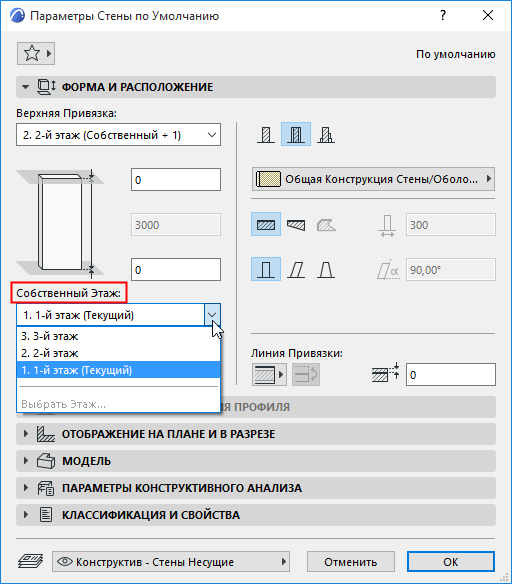This screenshot has width=512, height=584.
Task: Toggle the layer visibility eye icon
Action: point(65,561)
